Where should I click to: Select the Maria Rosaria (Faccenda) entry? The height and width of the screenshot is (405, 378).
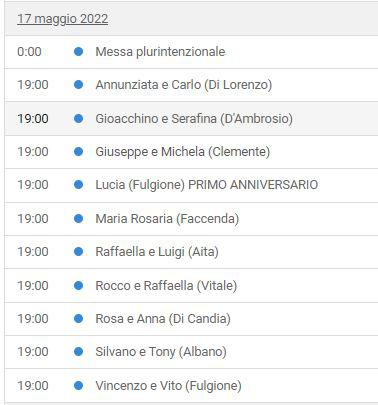[167, 219]
